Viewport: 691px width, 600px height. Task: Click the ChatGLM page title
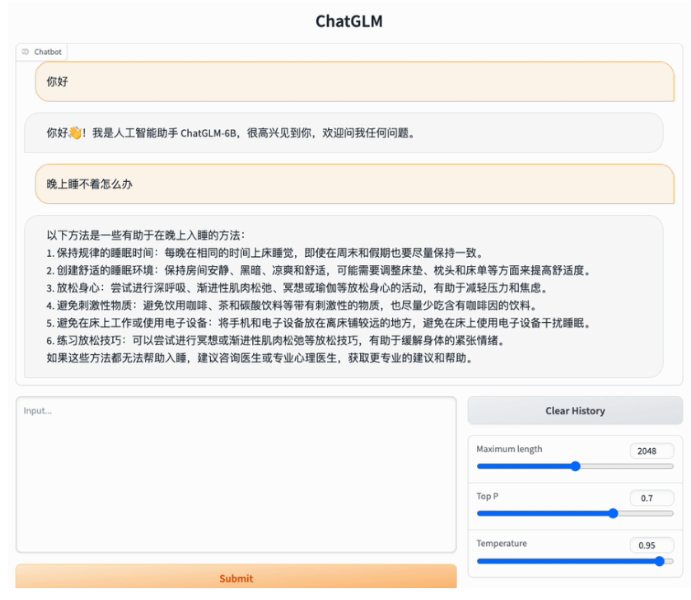click(x=349, y=21)
